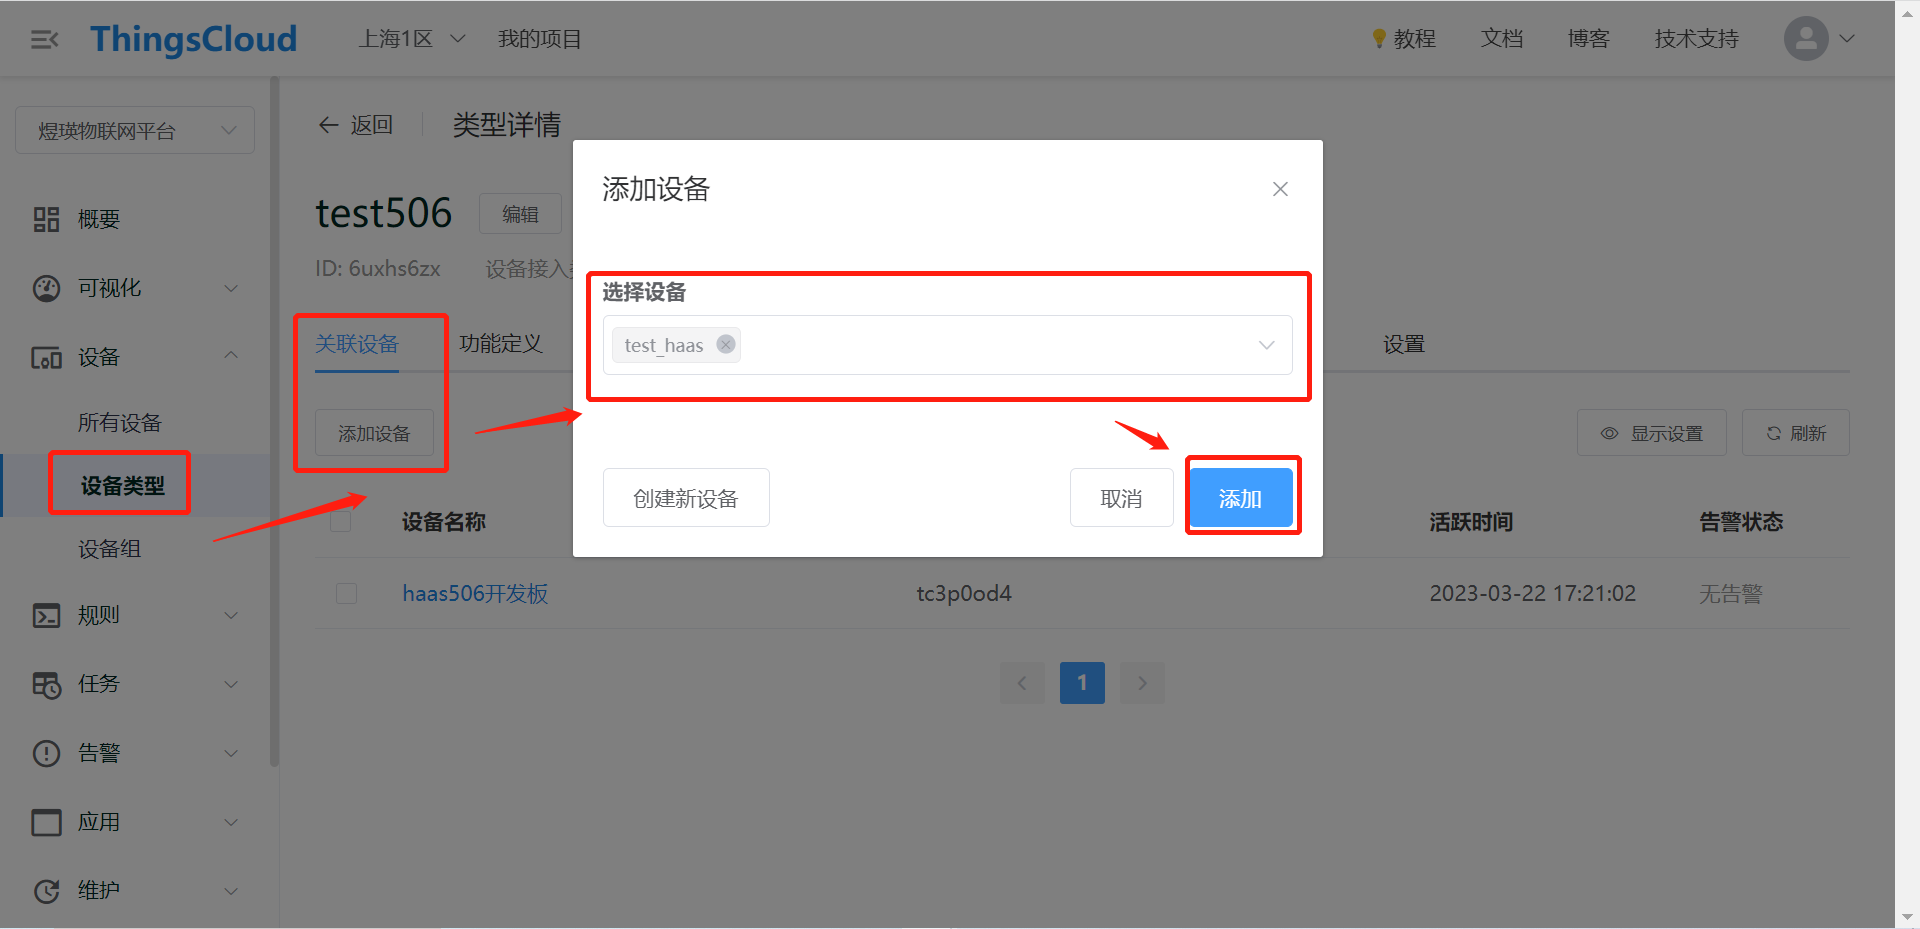Open the haas506开发板 device link
The image size is (1920, 929).
click(x=475, y=593)
